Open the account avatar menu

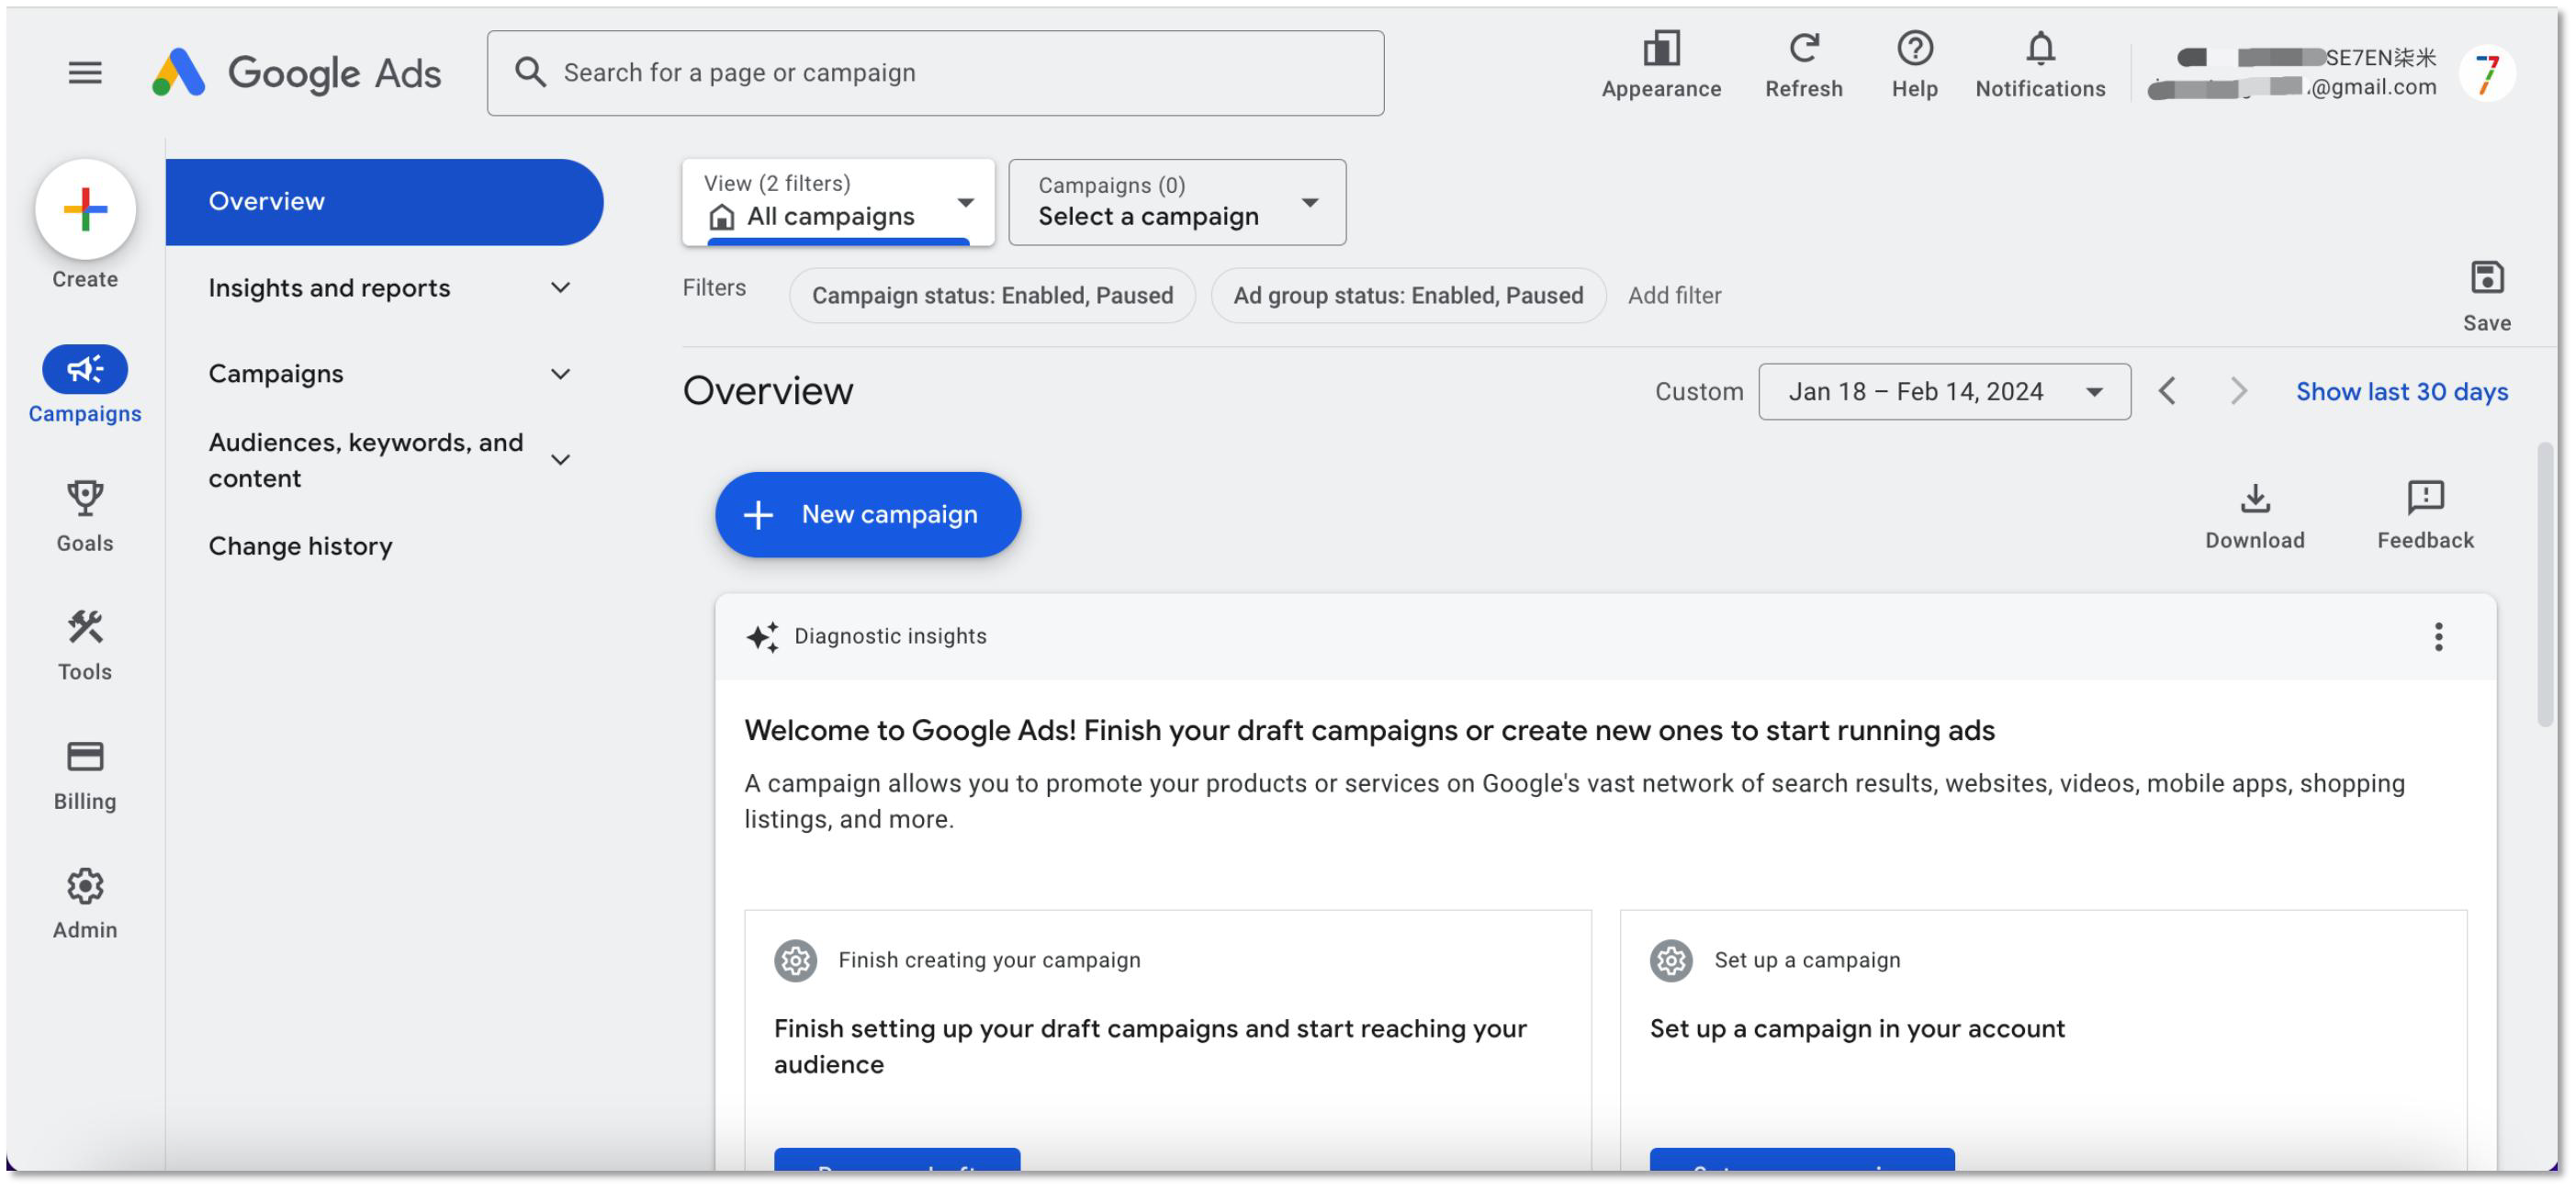[x=2487, y=73]
